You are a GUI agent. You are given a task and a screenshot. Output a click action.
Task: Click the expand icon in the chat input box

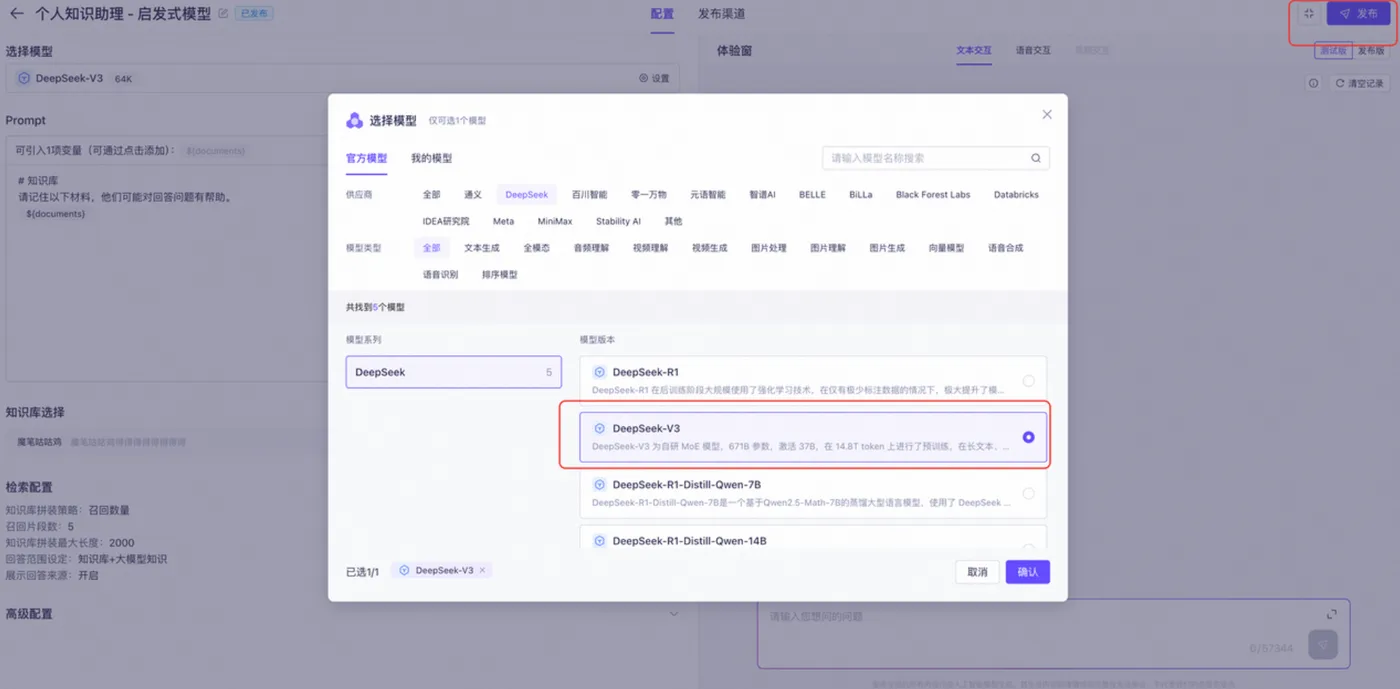[1332, 615]
